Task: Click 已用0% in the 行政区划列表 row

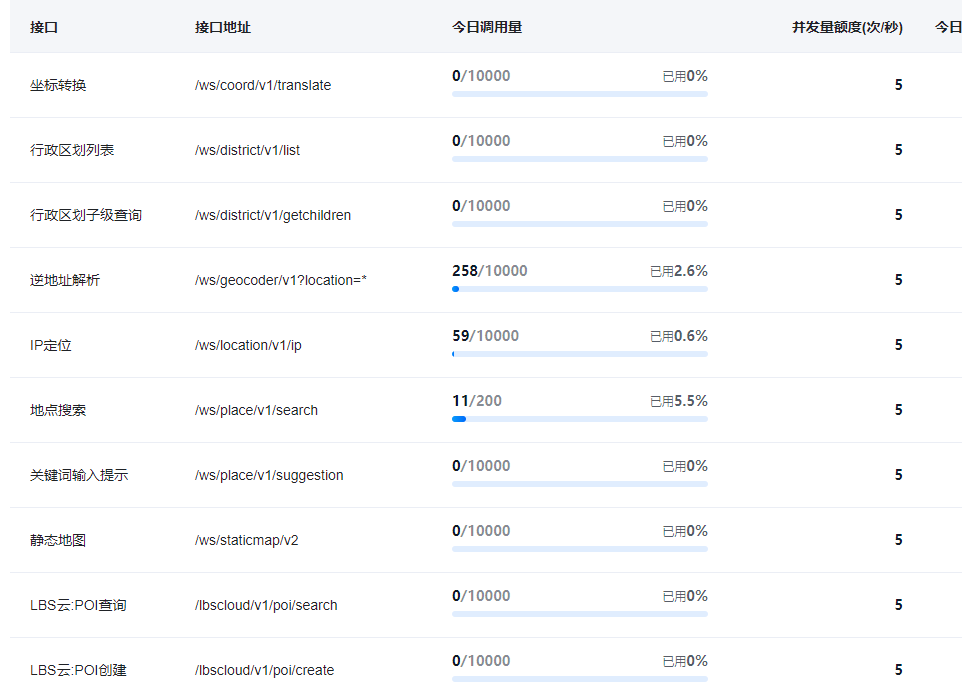Action: click(x=685, y=141)
